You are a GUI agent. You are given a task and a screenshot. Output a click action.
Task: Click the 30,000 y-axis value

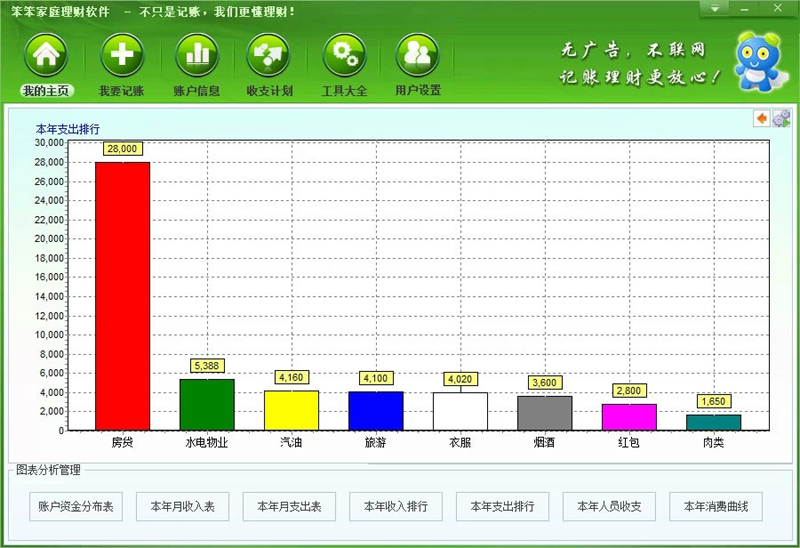[49, 143]
